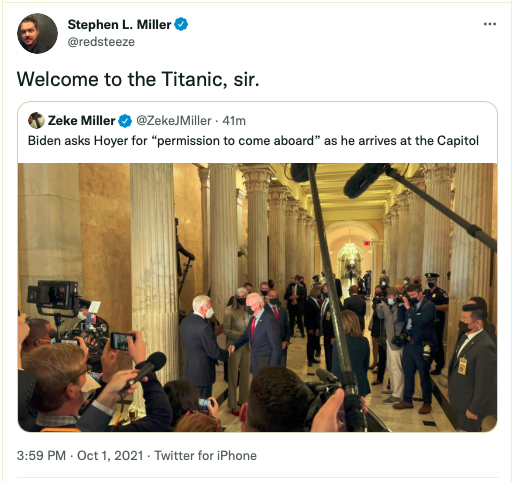514x482 pixels.
Task: Click Zeke Miller's small profile avatar
Action: (x=36, y=120)
